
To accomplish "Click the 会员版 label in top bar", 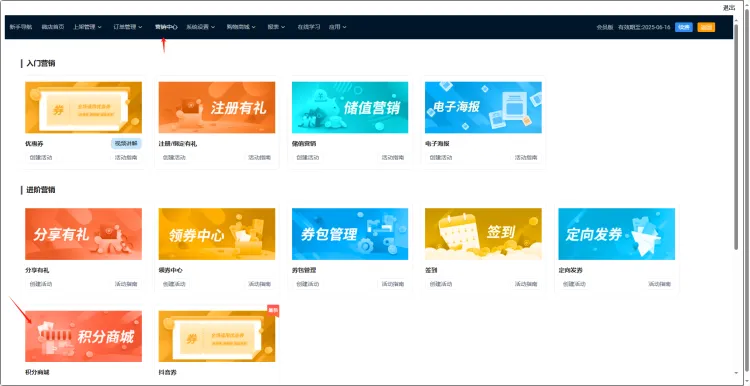I will coord(605,27).
